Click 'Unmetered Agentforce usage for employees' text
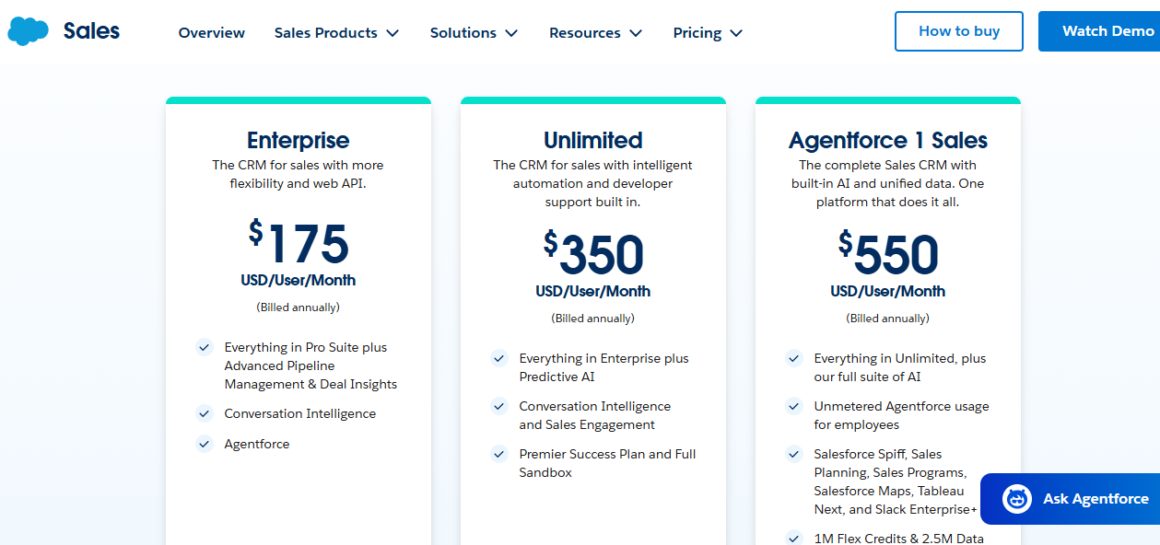1160x545 pixels. point(901,416)
